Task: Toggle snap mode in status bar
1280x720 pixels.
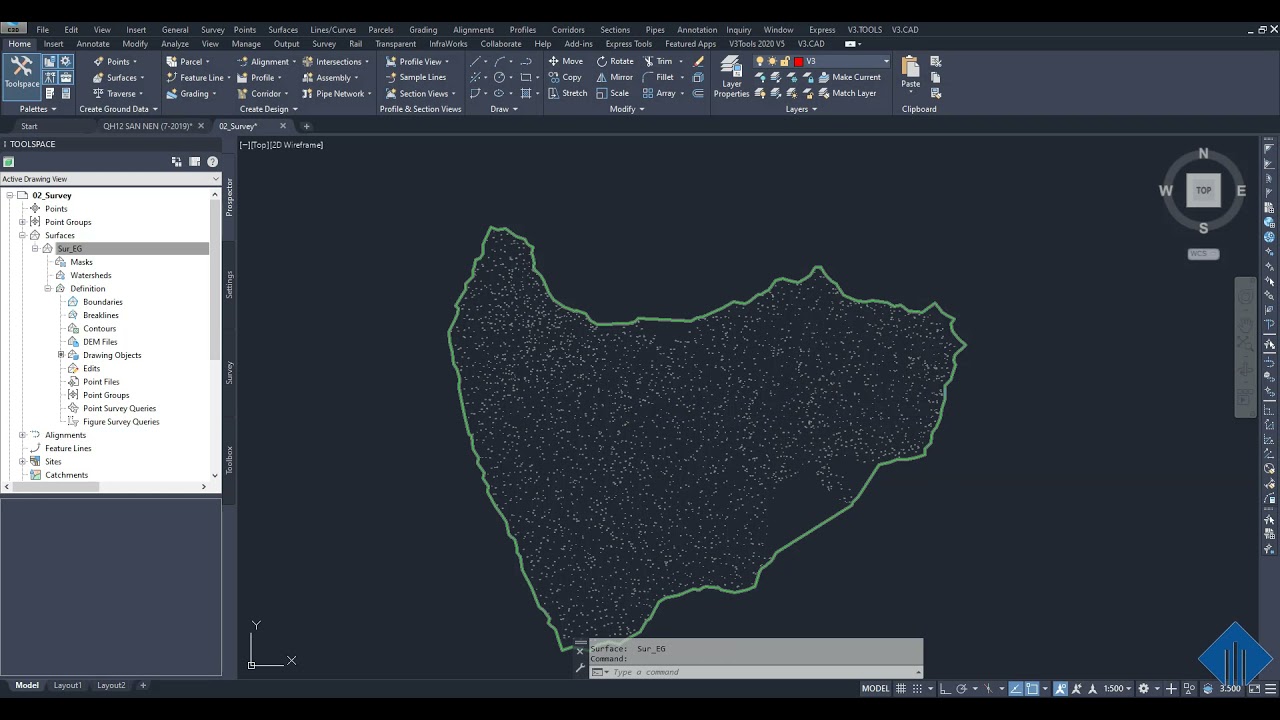Action: click(x=917, y=688)
